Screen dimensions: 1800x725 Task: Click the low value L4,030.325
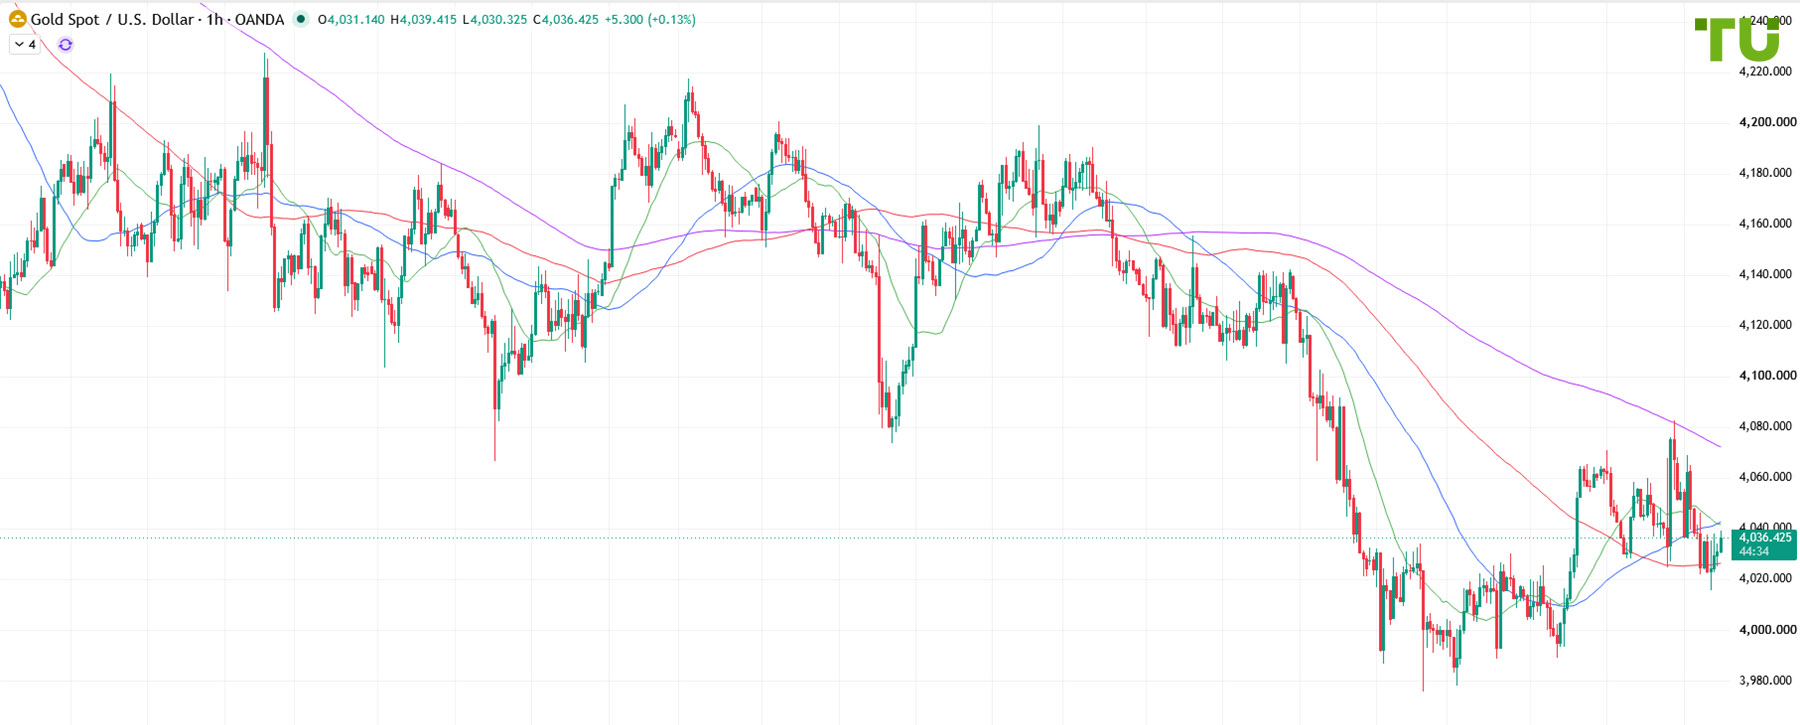click(494, 19)
